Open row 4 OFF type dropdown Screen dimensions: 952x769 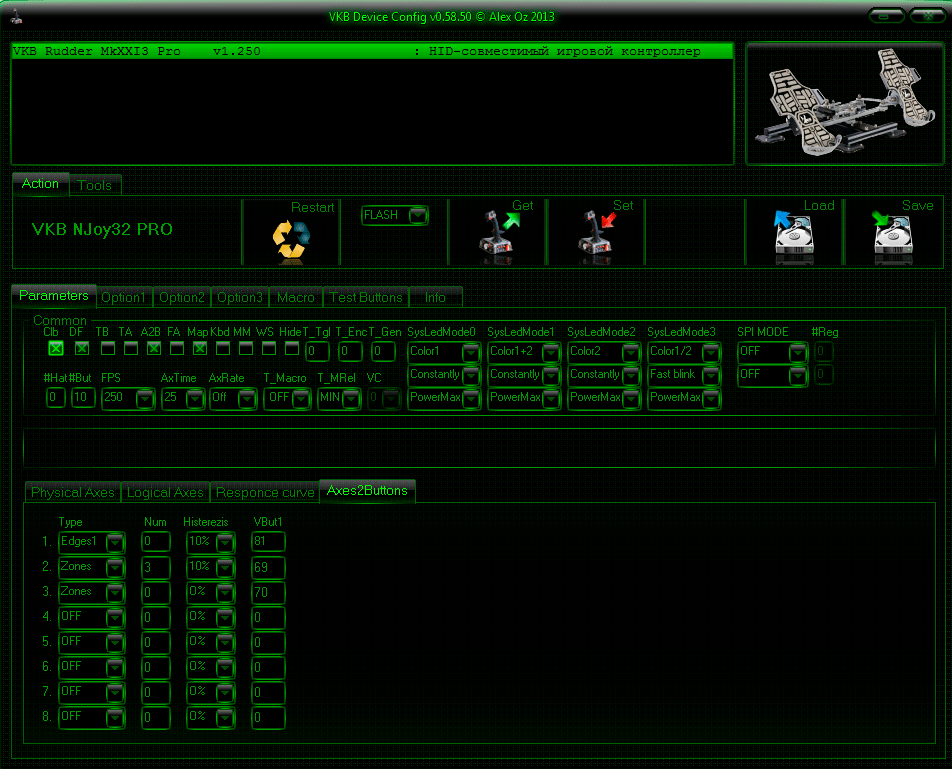pyautogui.click(x=92, y=617)
